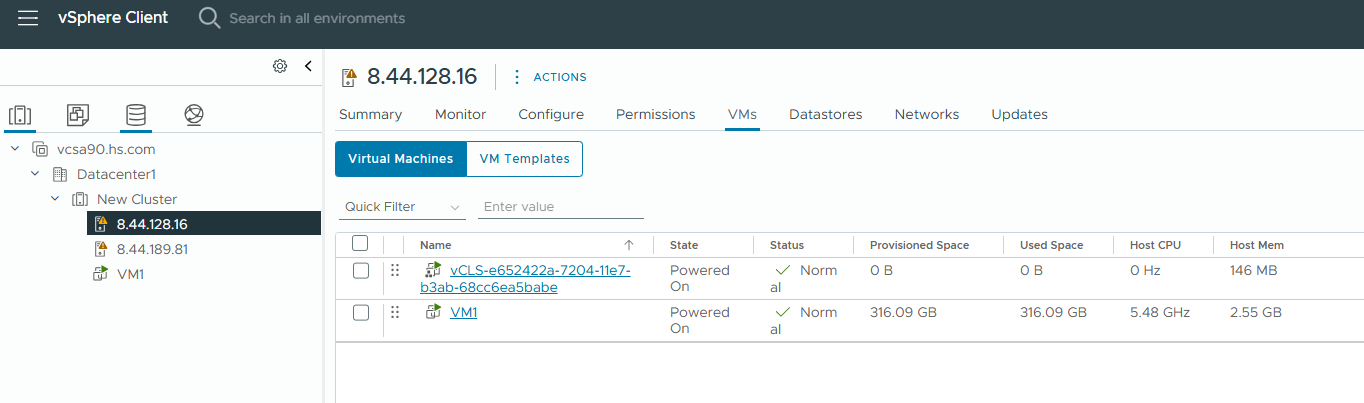
Task: Switch to VMs and Templates view icon
Action: 78,115
